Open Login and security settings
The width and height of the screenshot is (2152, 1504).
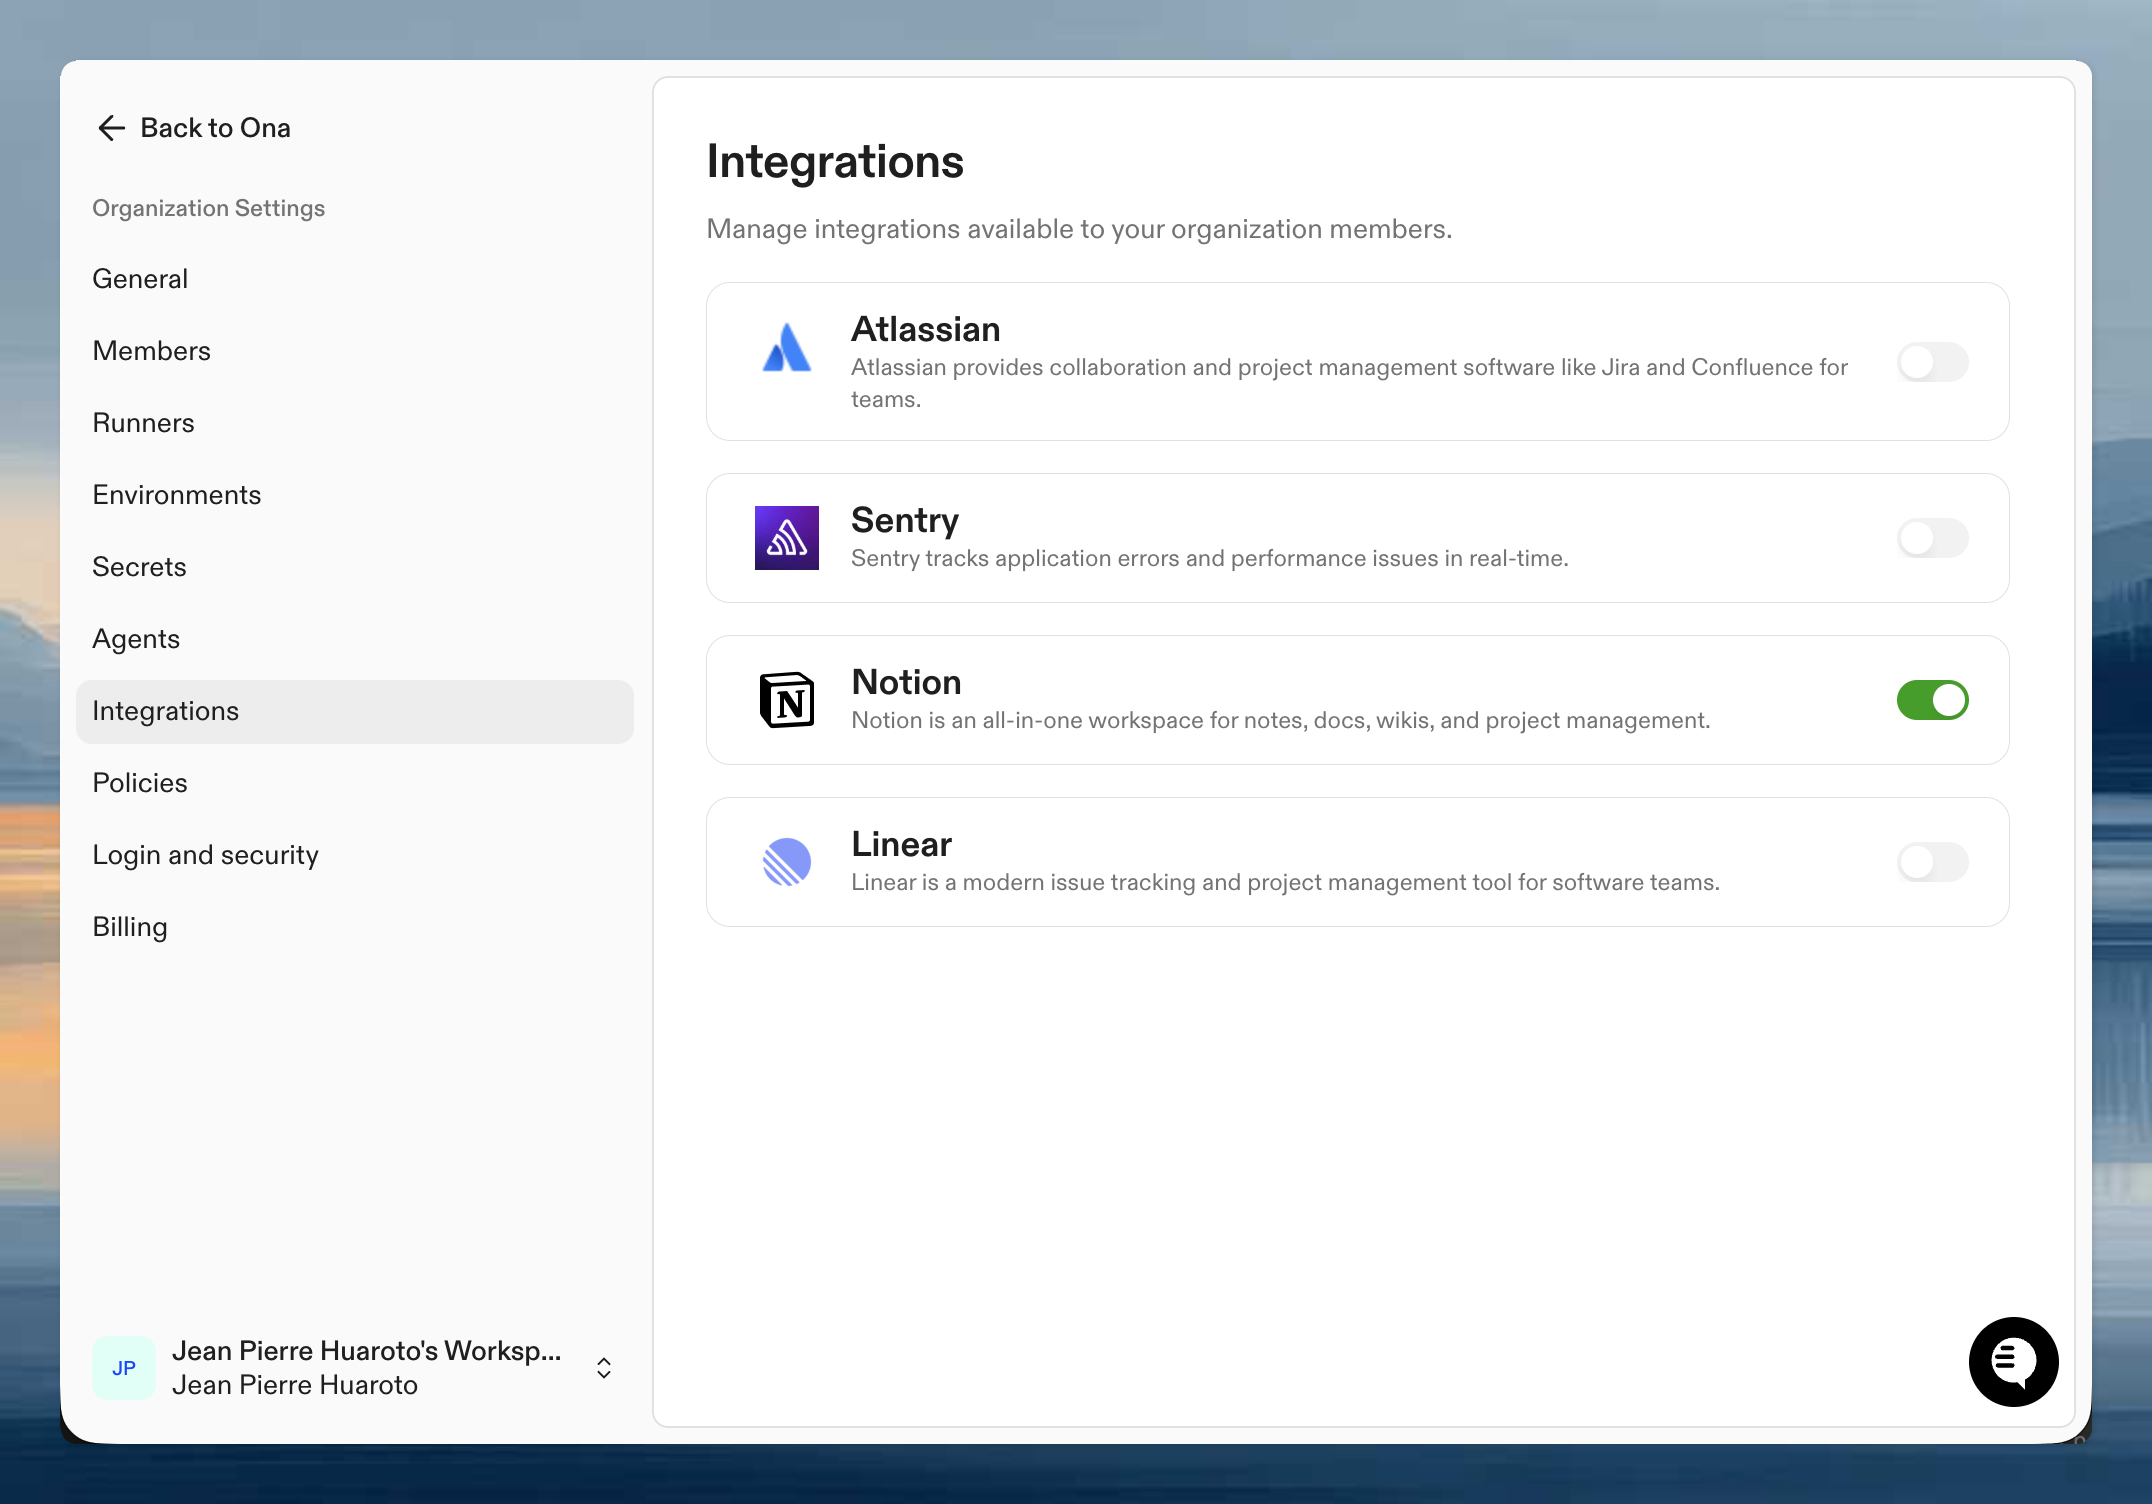tap(205, 855)
